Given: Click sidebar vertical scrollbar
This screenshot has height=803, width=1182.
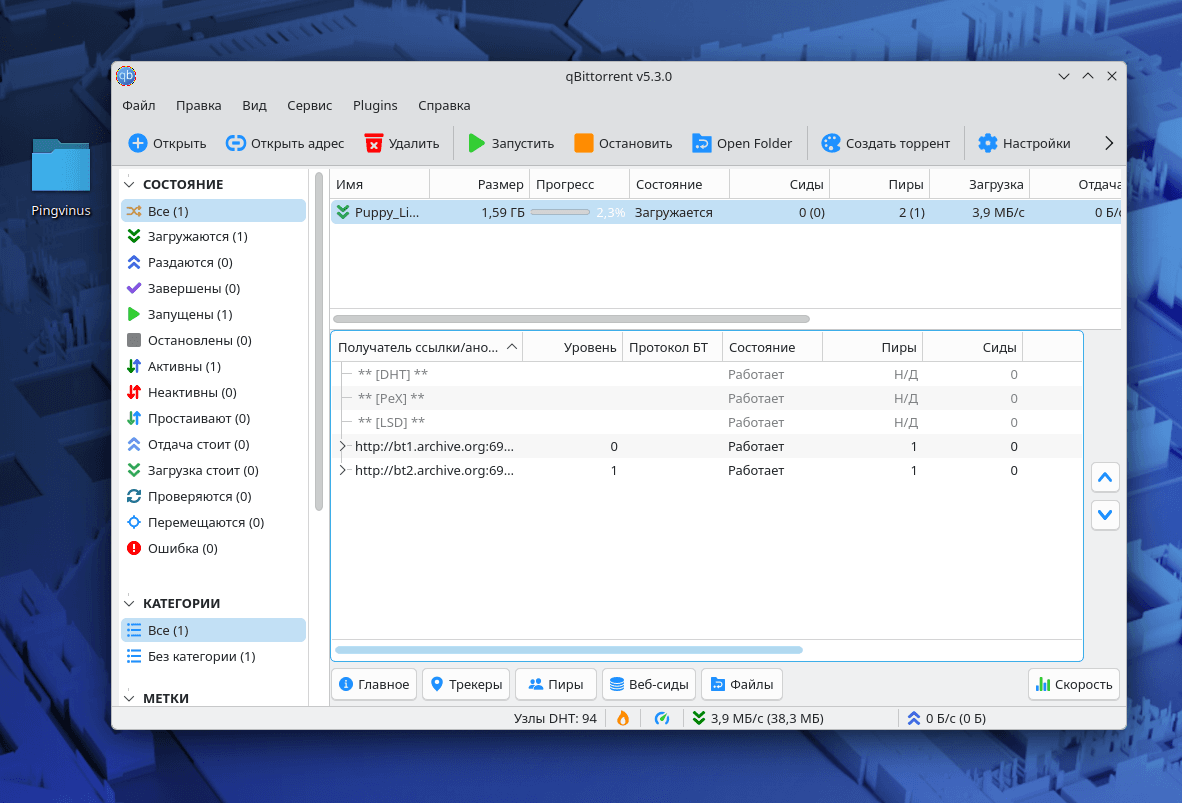Looking at the screenshot, I should pyautogui.click(x=319, y=342).
